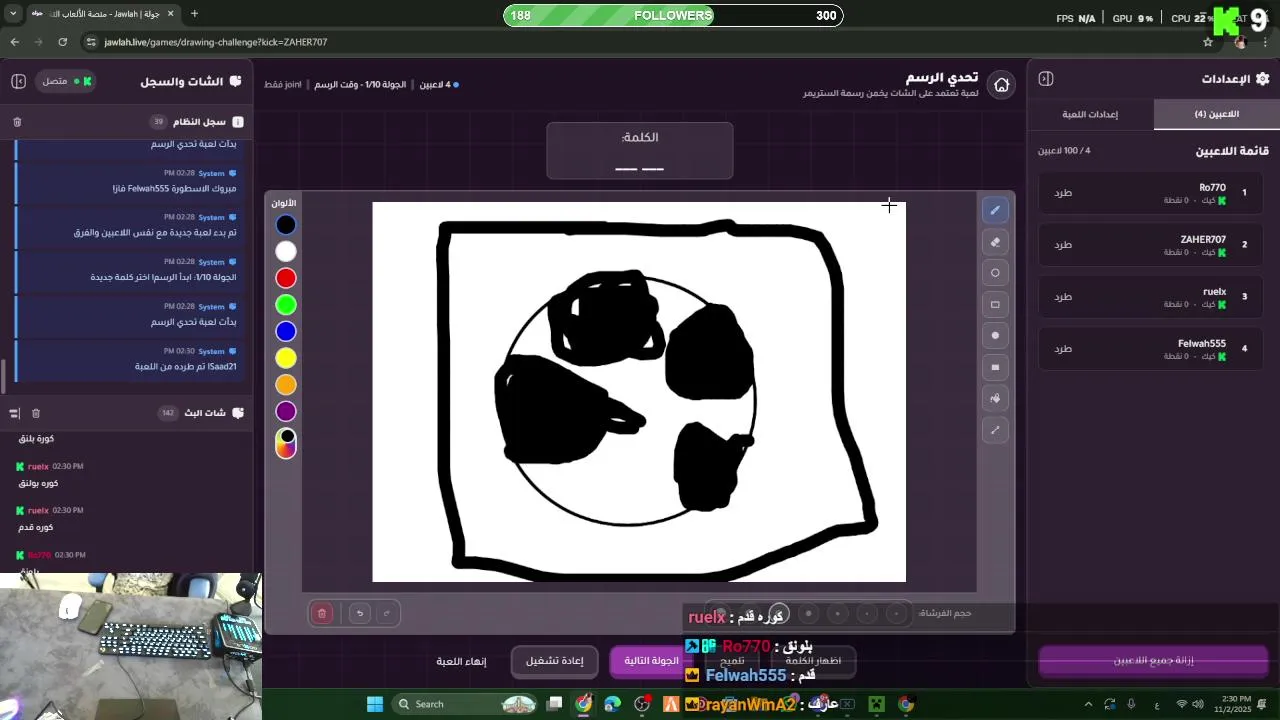Pick the black color swatch
The height and width of the screenshot is (720, 1280).
(x=286, y=225)
